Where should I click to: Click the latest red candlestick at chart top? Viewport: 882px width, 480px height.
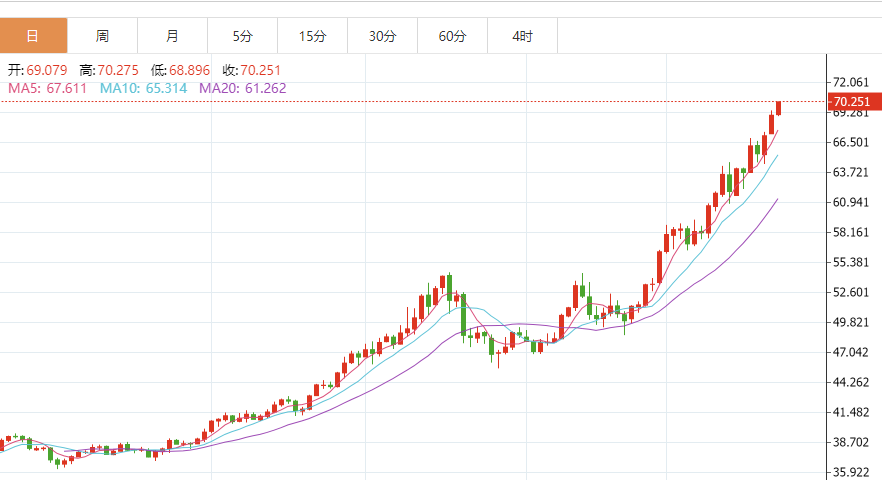pyautogui.click(x=778, y=108)
